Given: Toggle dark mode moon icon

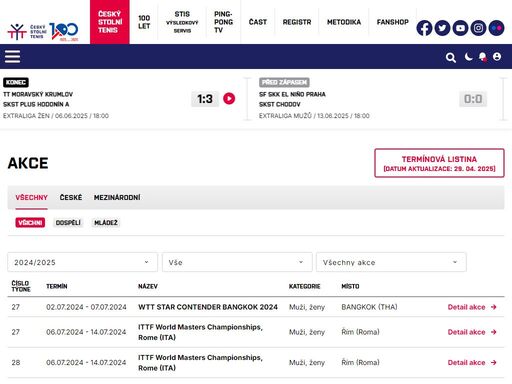Looking at the screenshot, I should click(468, 57).
